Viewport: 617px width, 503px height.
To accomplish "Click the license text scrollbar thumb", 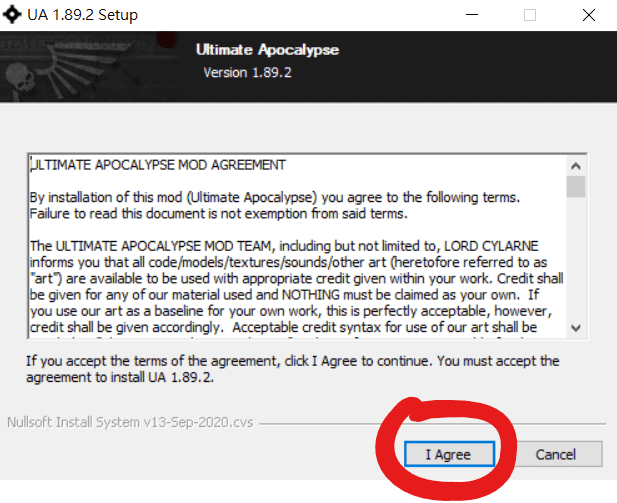I will 576,187.
